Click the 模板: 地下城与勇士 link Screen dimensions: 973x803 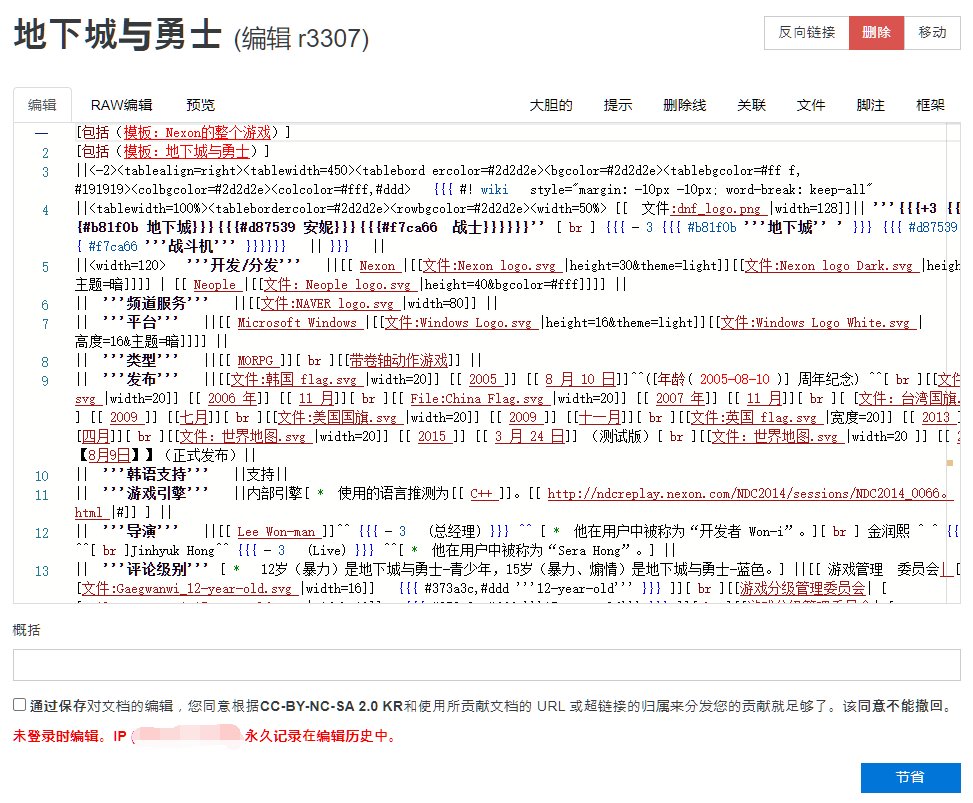(x=186, y=151)
